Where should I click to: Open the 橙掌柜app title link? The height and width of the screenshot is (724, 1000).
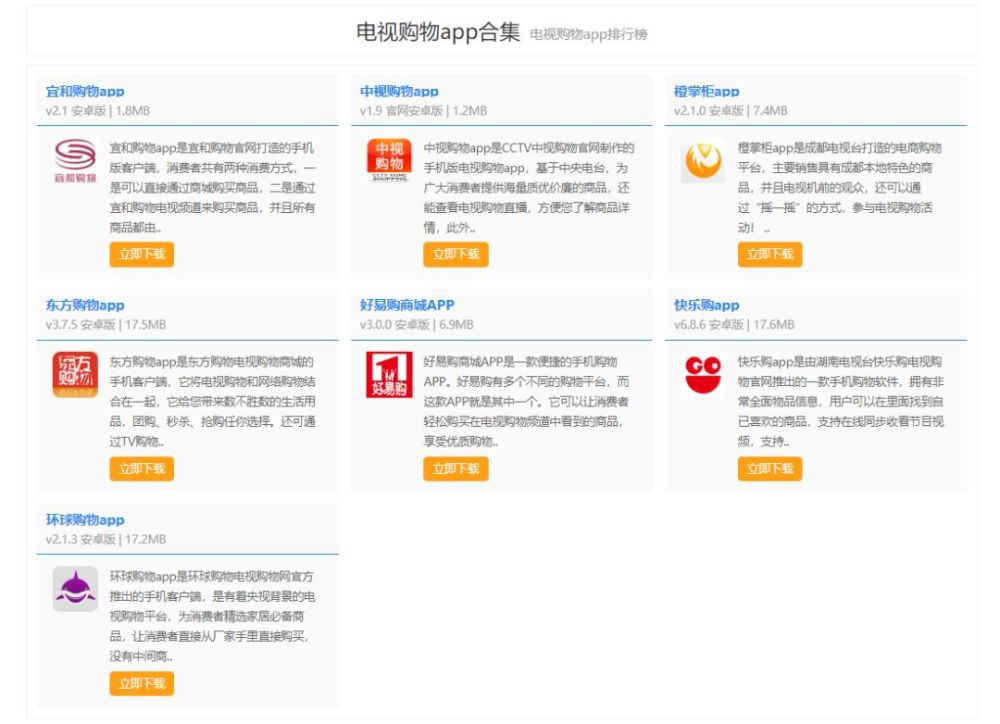pyautogui.click(x=707, y=91)
